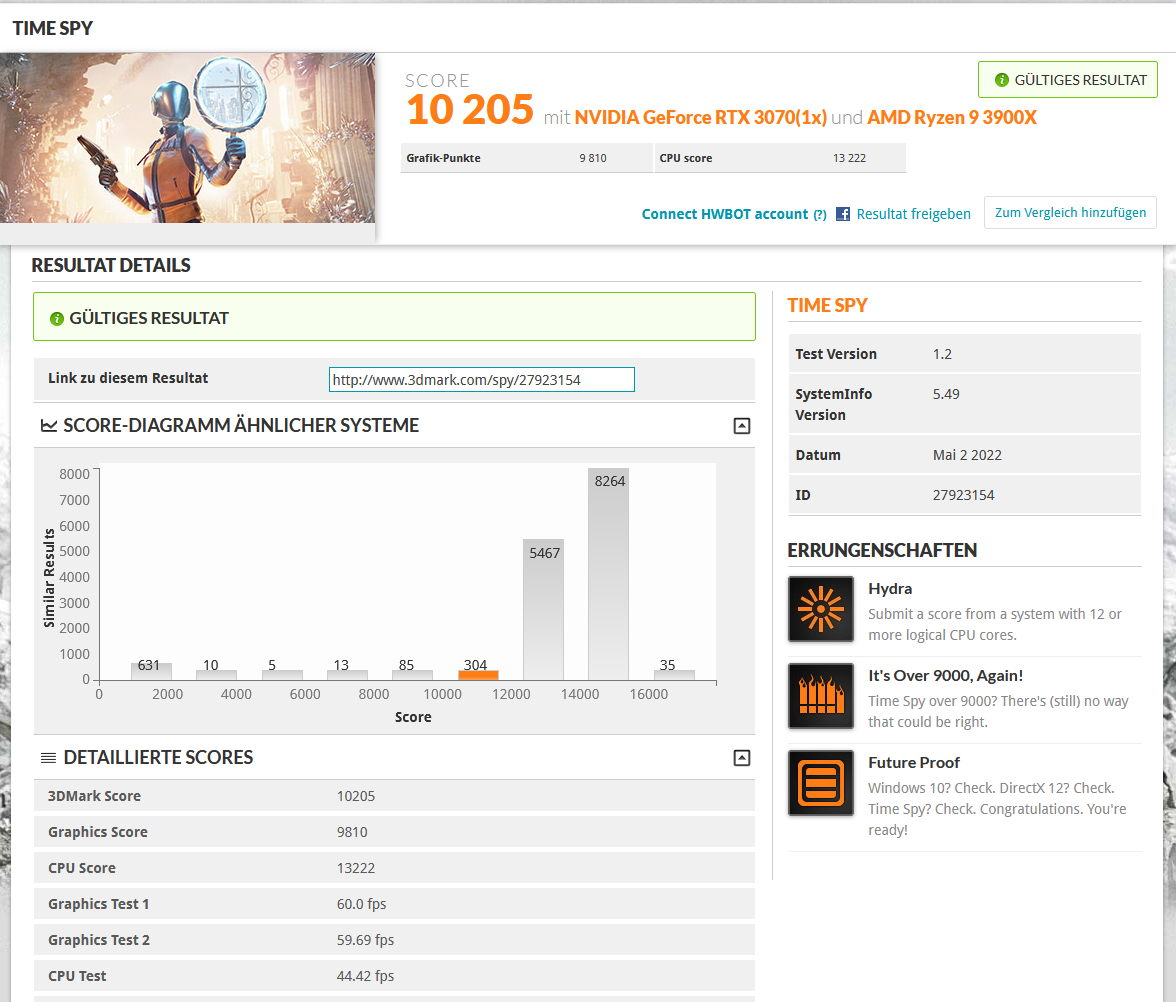Click the Future Proof achievement icon

coord(820,783)
